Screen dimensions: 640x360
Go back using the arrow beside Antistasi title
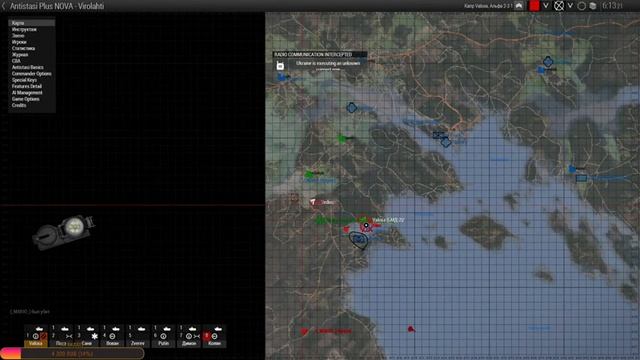(4, 6)
